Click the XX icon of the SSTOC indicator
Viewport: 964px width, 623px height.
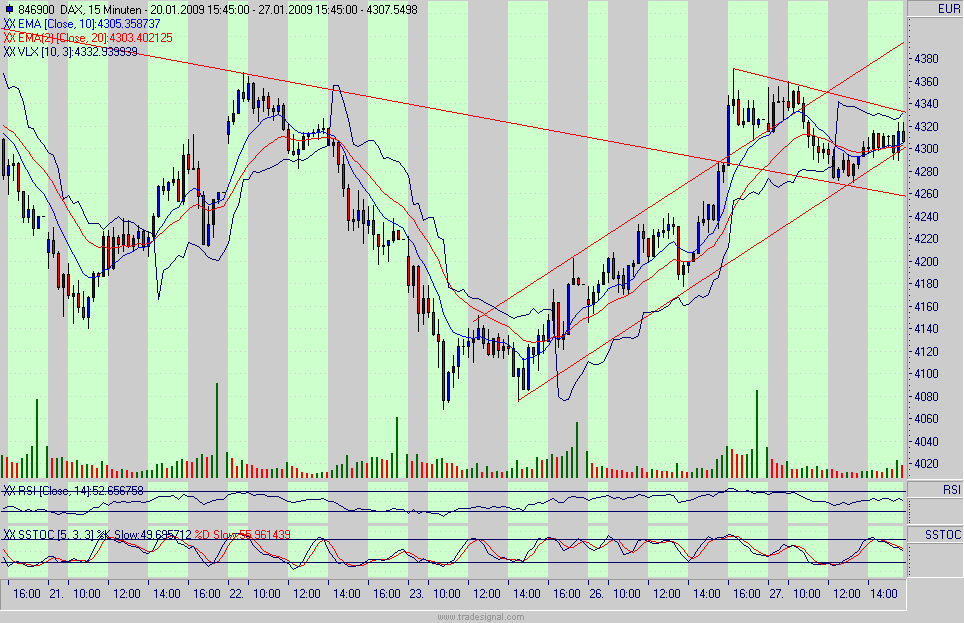tap(9, 534)
